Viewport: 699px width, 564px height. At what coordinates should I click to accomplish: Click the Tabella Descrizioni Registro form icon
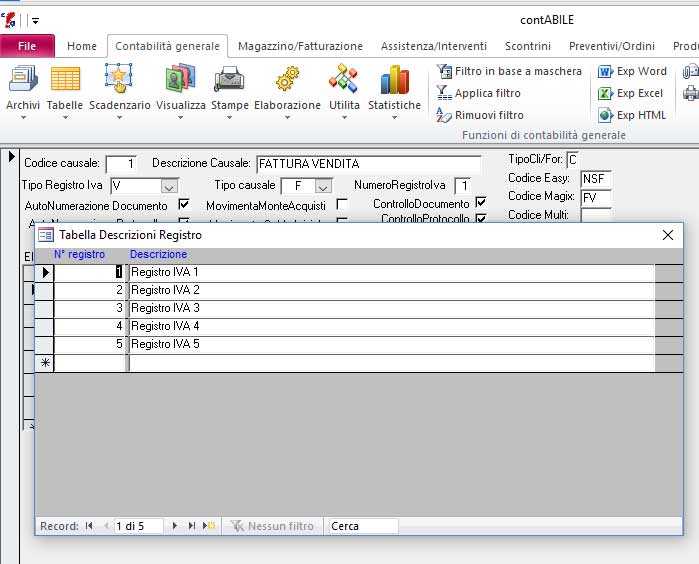click(x=46, y=235)
